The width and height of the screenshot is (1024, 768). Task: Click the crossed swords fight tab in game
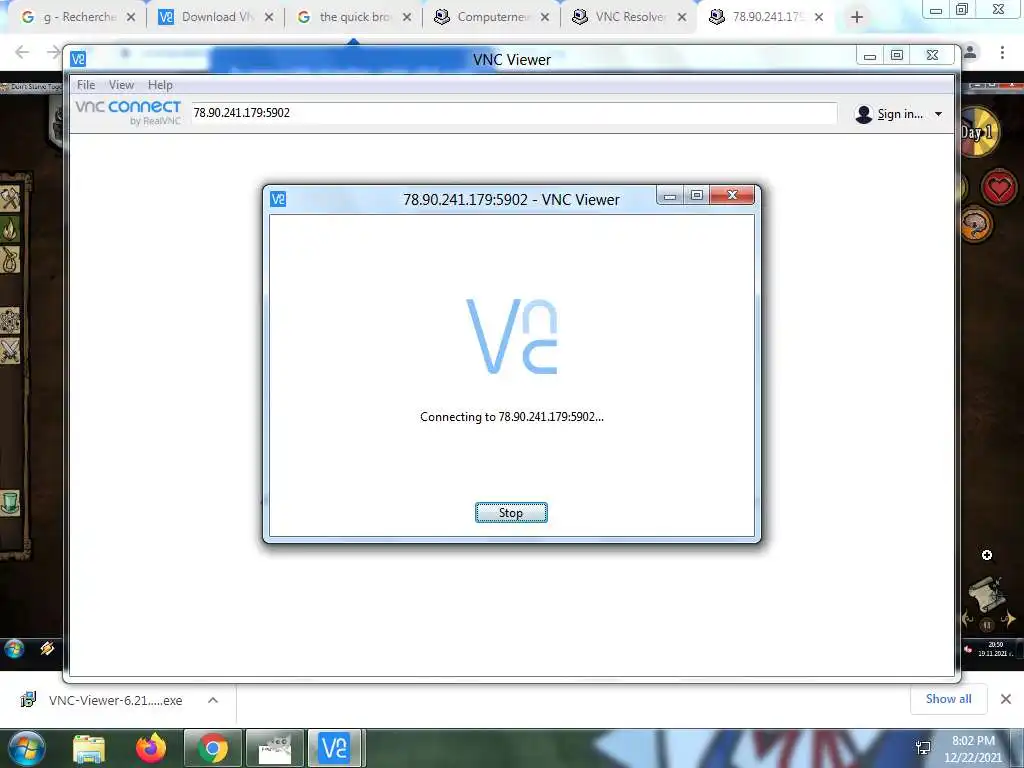[x=10, y=351]
